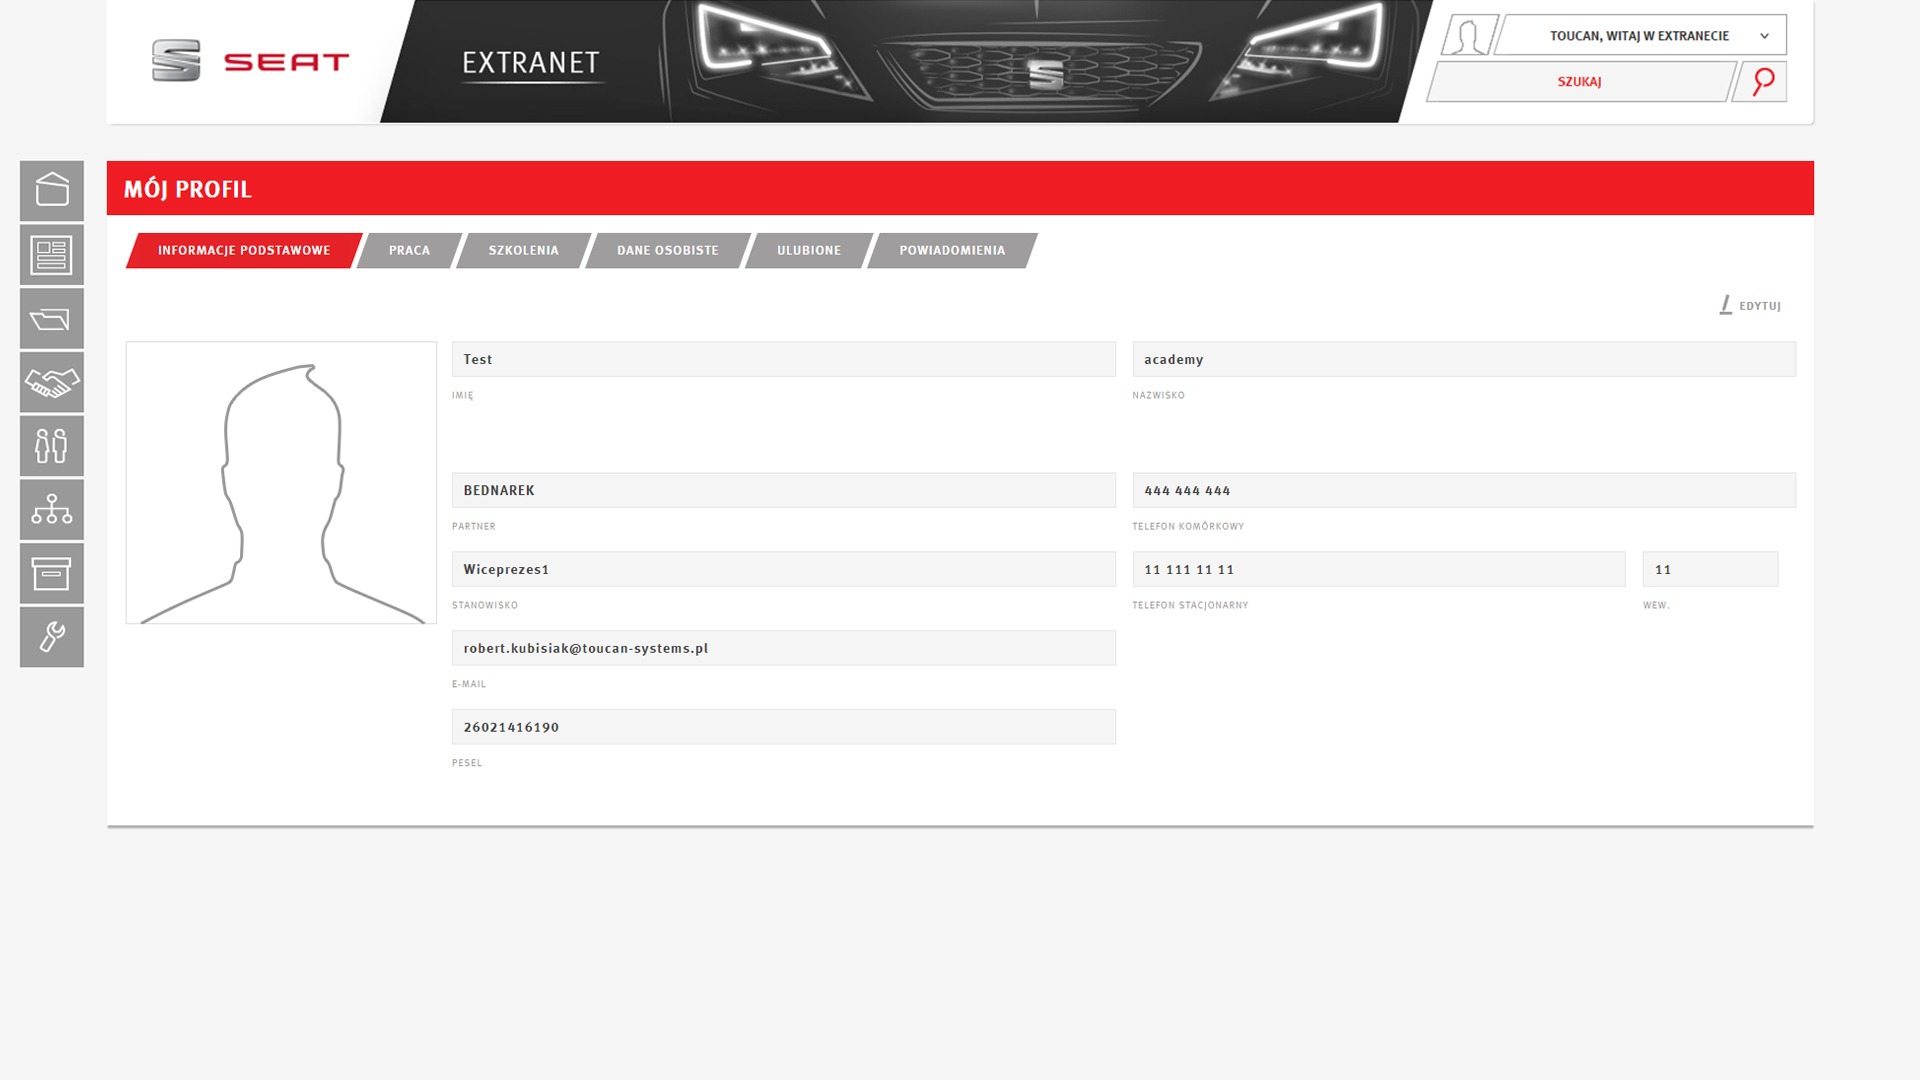Click the Szukaj search field
The height and width of the screenshot is (1080, 1920).
(1578, 82)
